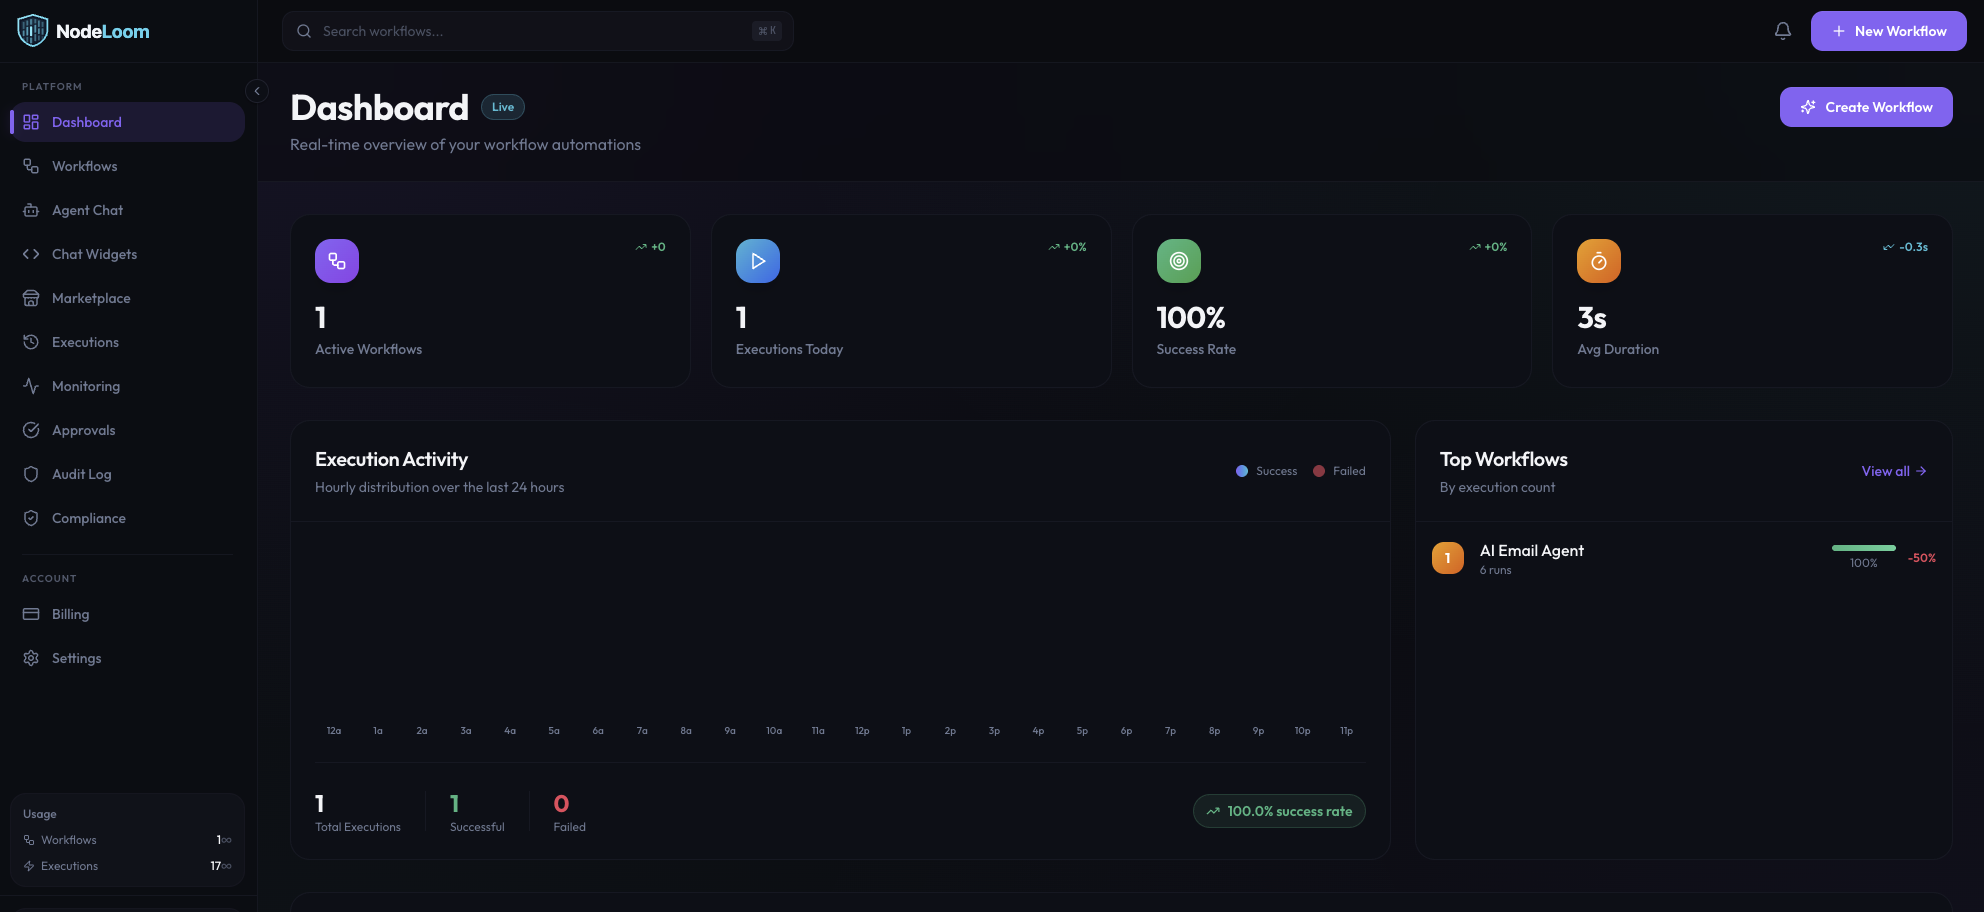Click the Audit Log shield icon

pos(31,474)
